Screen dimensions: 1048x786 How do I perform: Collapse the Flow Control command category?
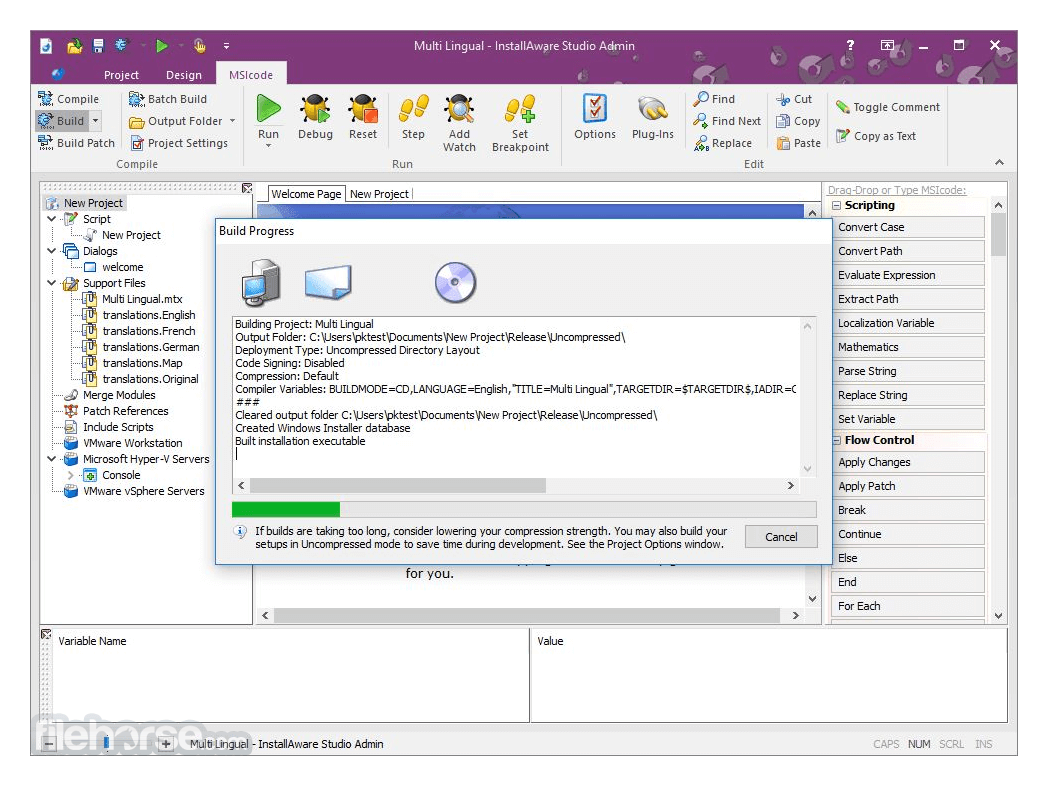coord(836,440)
